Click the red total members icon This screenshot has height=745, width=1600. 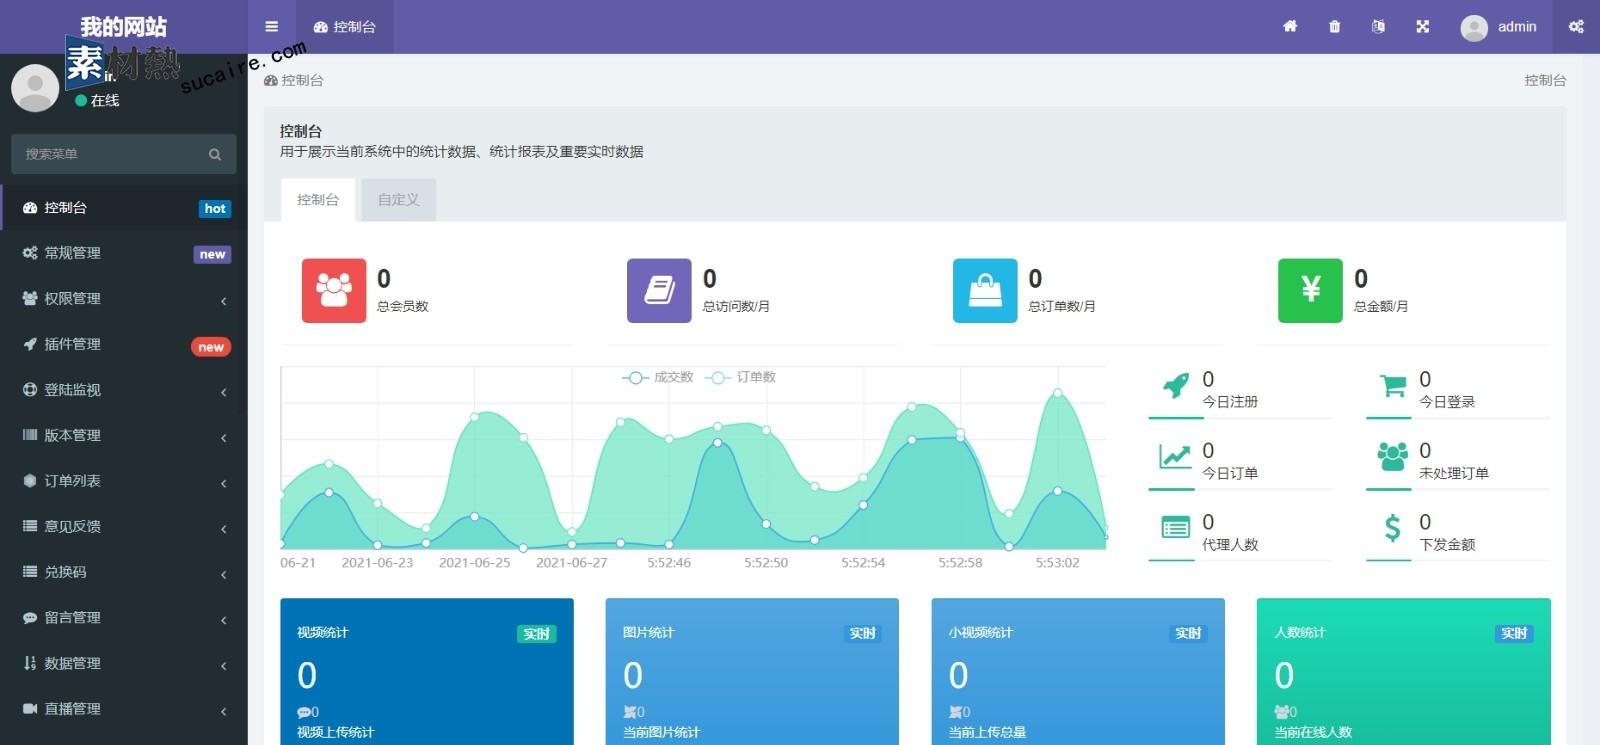point(334,291)
